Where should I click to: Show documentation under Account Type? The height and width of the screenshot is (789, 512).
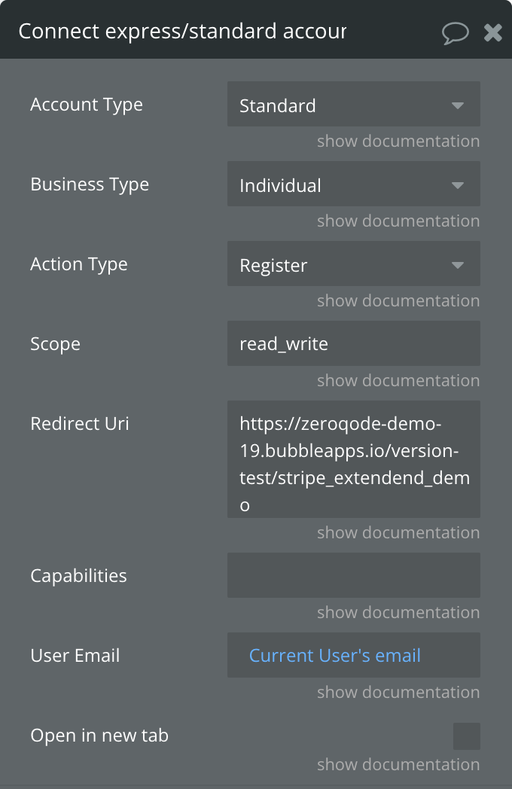tap(398, 141)
